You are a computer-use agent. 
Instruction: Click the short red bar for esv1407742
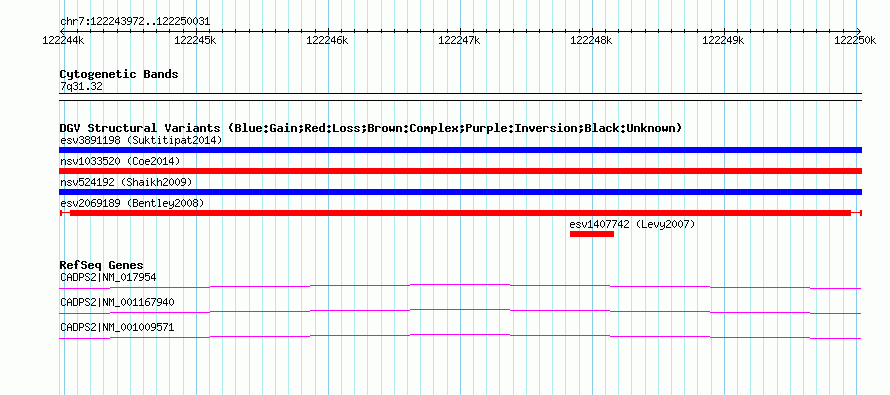592,234
